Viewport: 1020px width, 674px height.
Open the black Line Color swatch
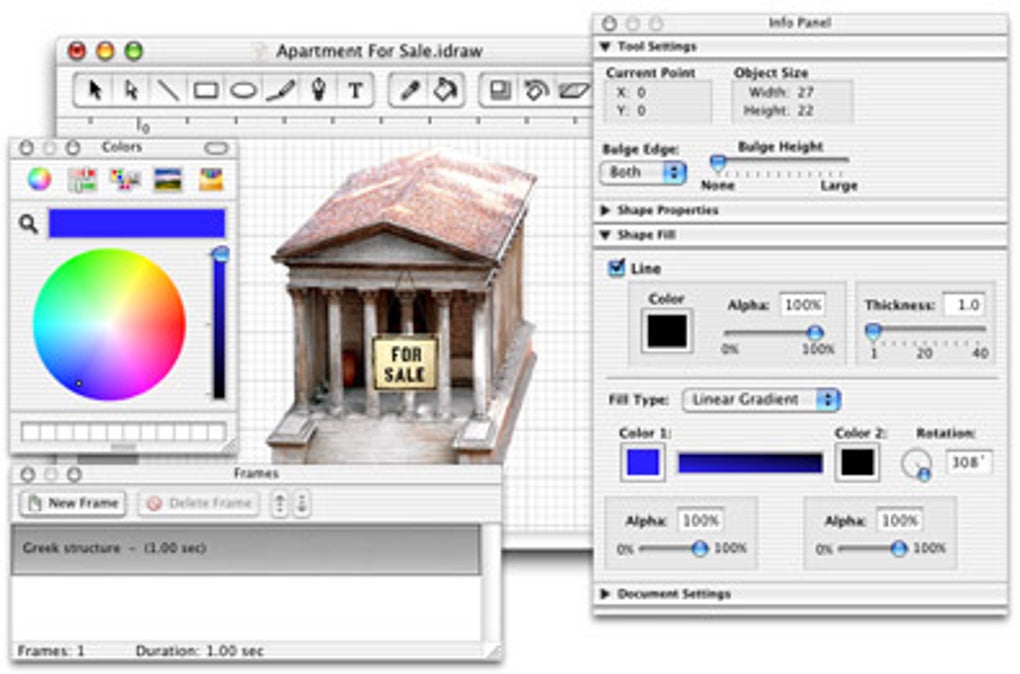coord(666,331)
